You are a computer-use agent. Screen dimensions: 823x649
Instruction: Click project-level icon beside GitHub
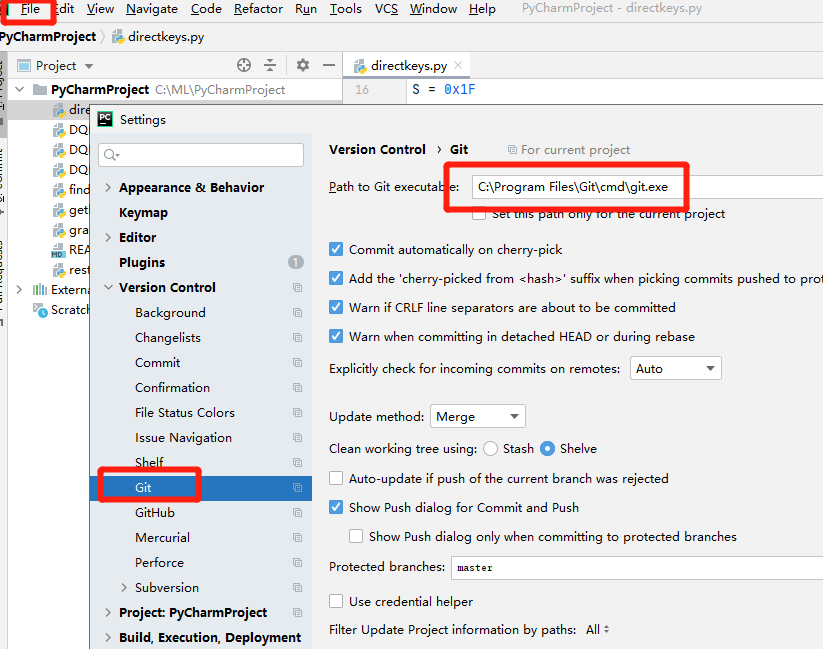pyautogui.click(x=298, y=512)
